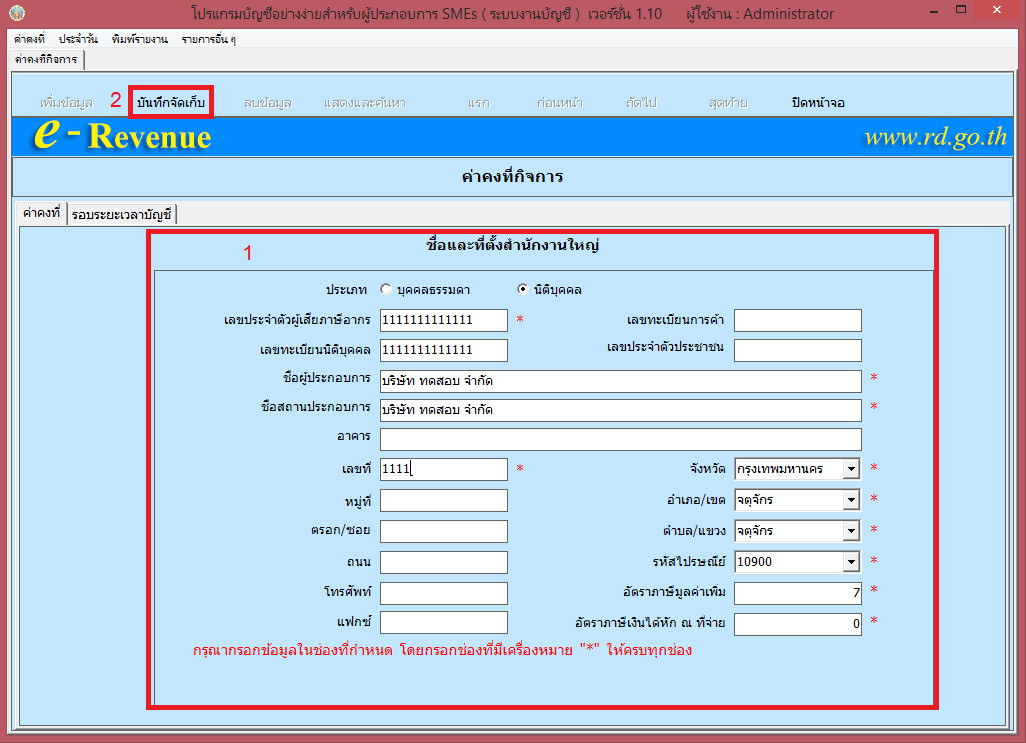Click the อัตราภาษีเงินได้หัก ณ ที่จ่าย field
Viewport: 1026px width, 743px height.
[798, 624]
